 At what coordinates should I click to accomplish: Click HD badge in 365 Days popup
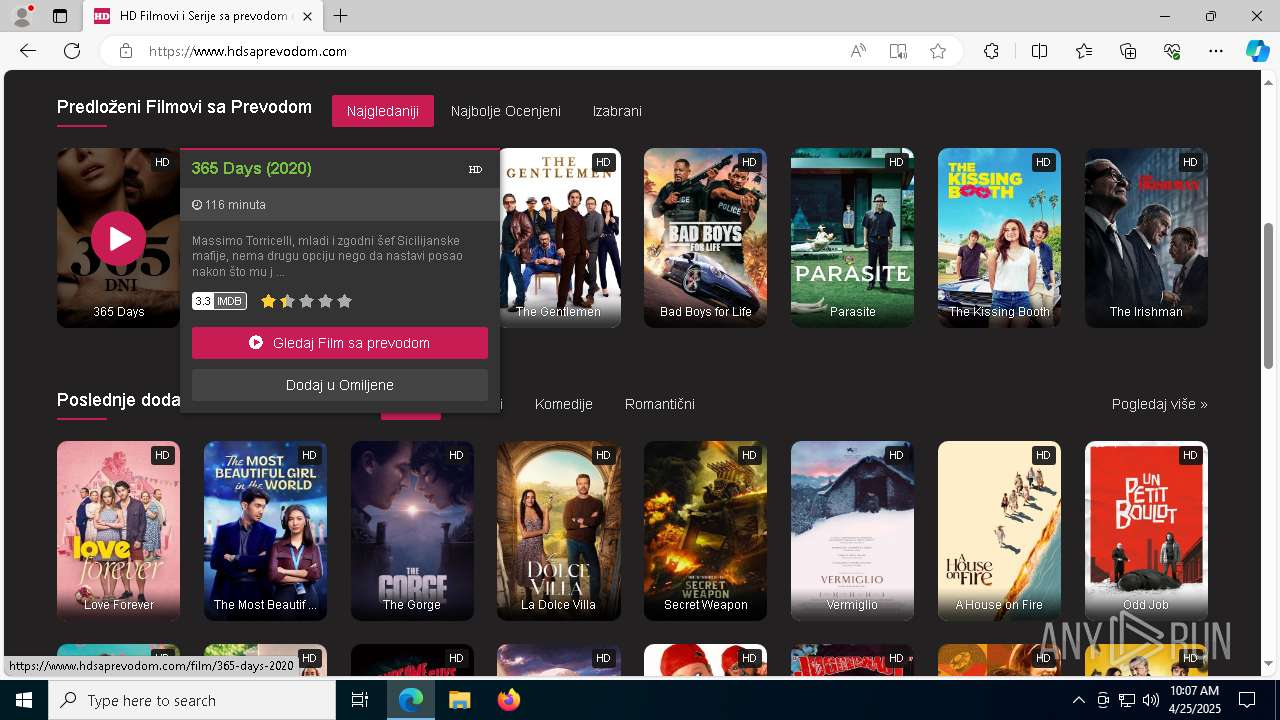(x=475, y=169)
